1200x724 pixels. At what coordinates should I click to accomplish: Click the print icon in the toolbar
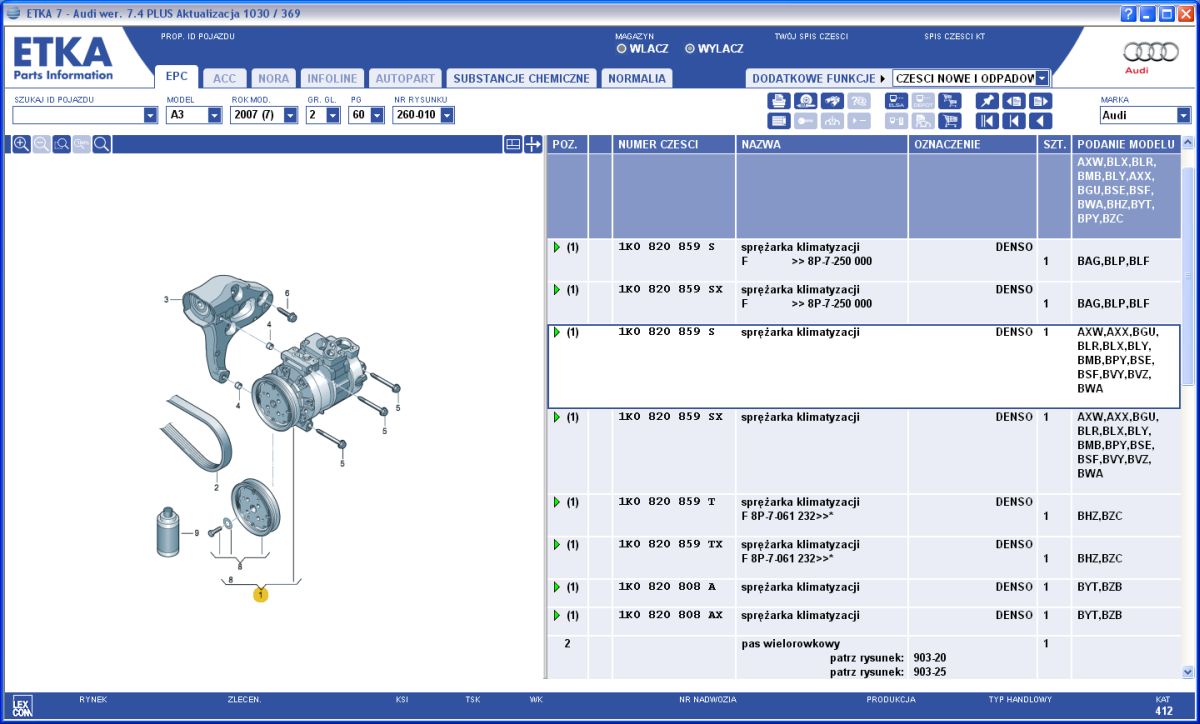pos(779,101)
